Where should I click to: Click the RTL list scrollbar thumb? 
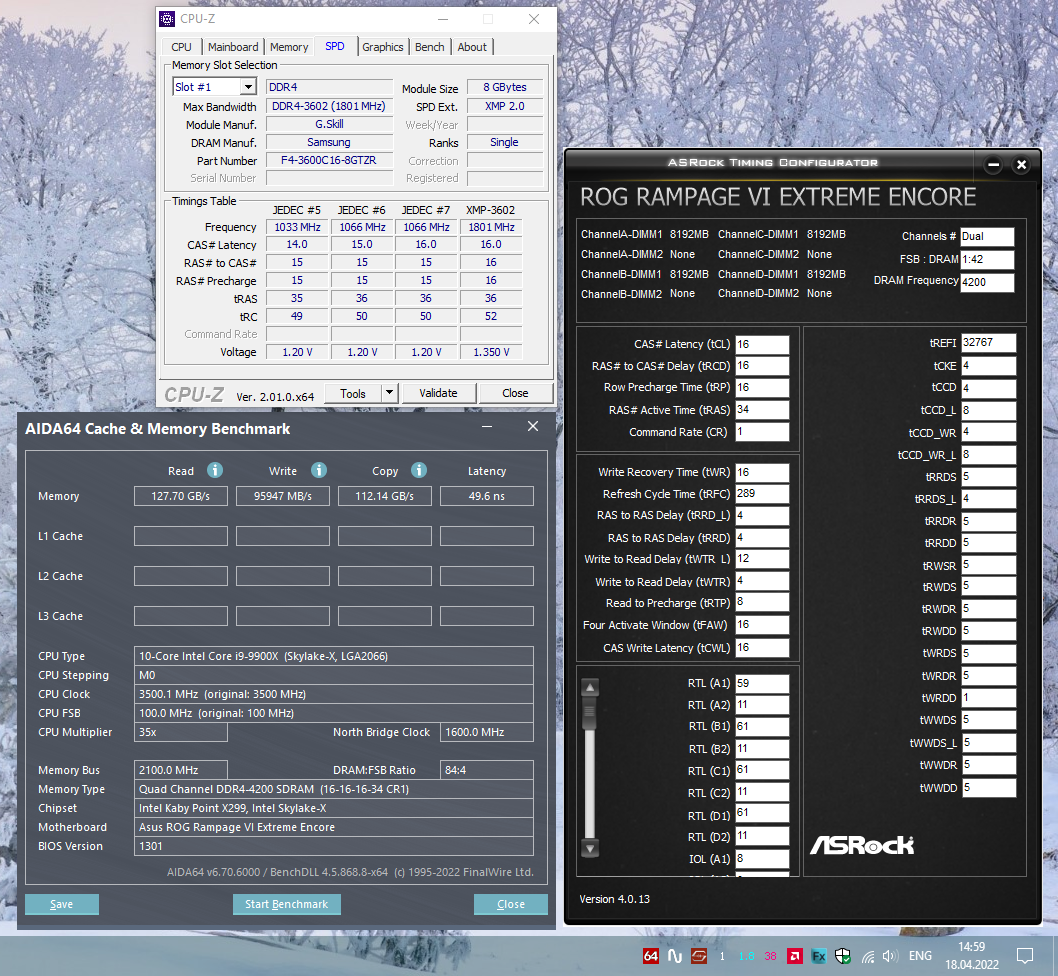pos(590,715)
